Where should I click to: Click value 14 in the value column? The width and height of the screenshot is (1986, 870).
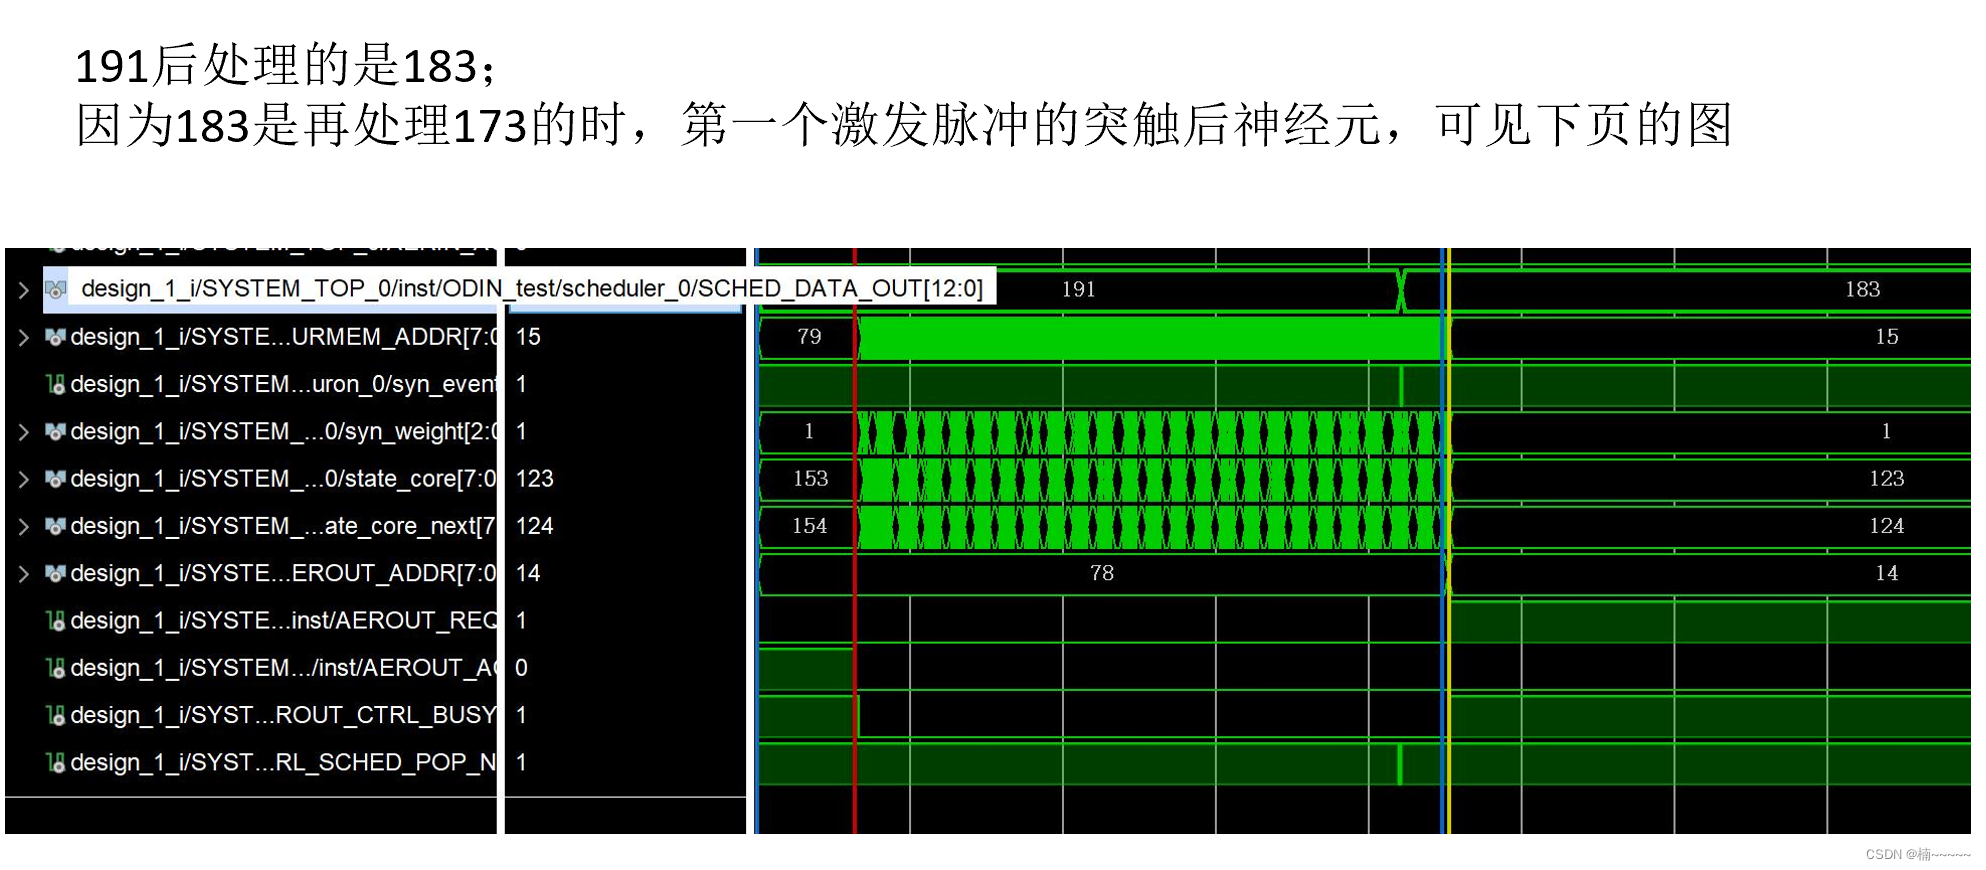pyautogui.click(x=528, y=573)
